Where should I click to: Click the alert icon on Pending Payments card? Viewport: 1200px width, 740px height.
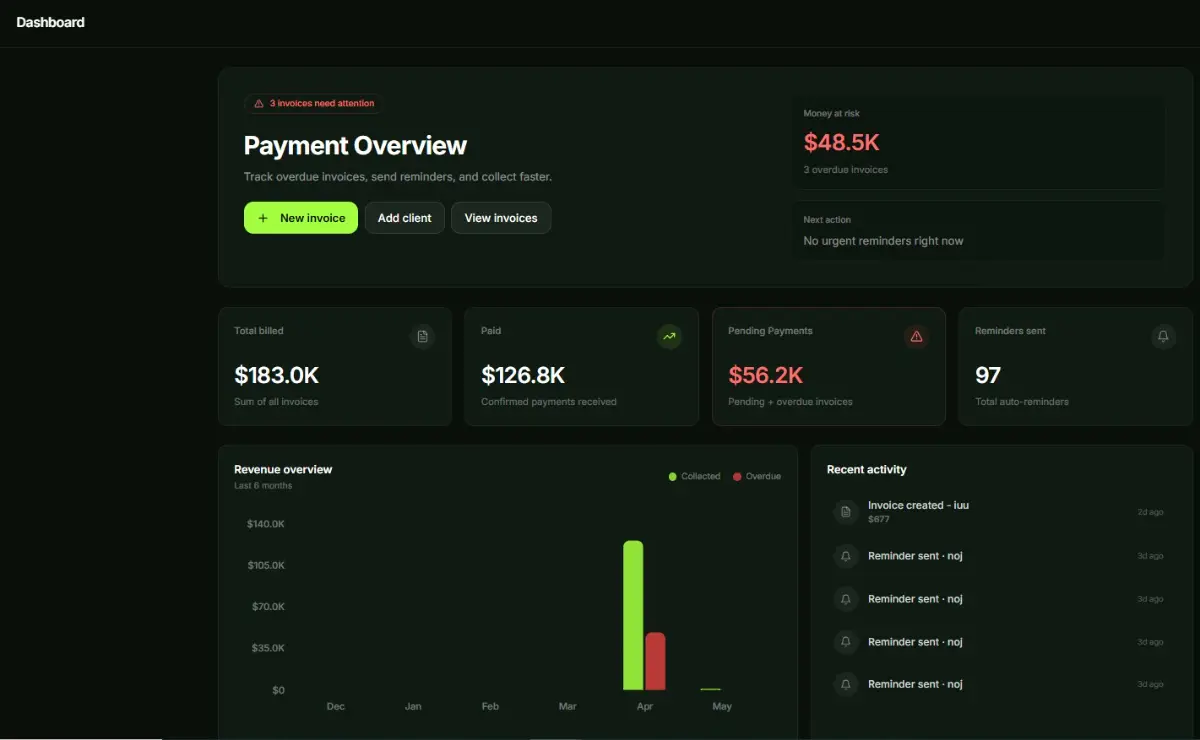click(x=916, y=337)
